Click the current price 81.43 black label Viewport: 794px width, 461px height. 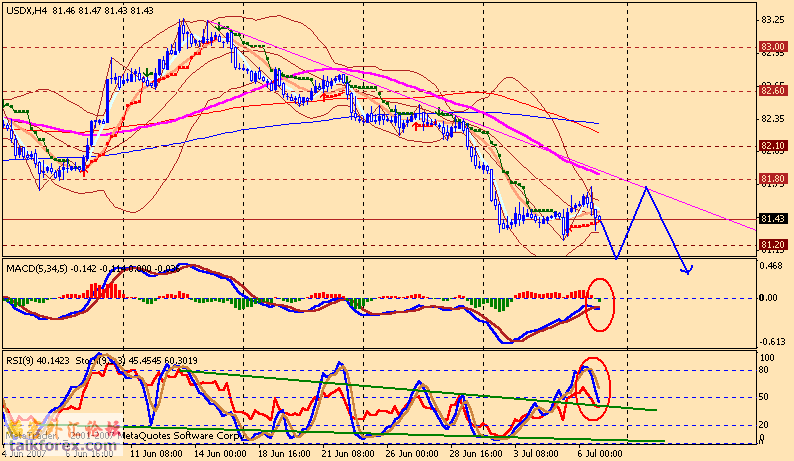773,219
